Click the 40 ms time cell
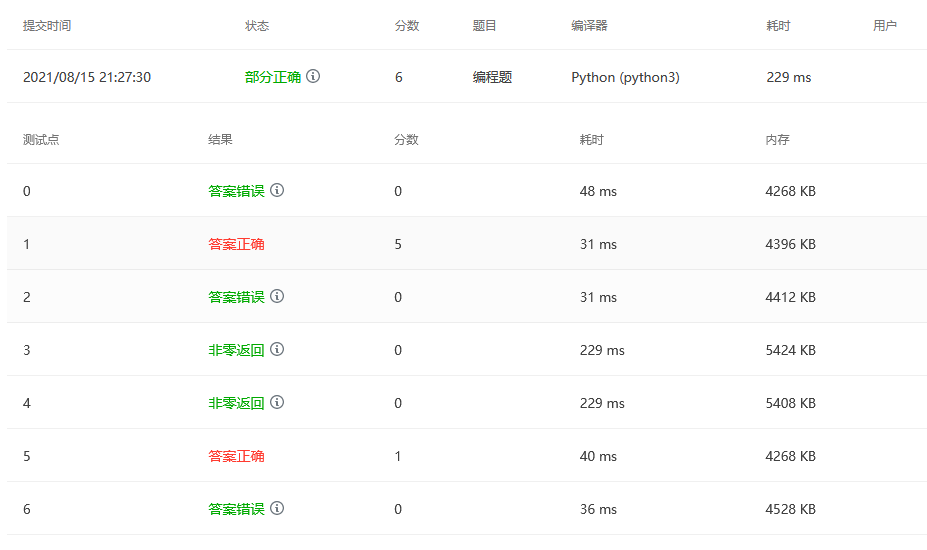Viewport: 927px width, 550px height. [598, 456]
